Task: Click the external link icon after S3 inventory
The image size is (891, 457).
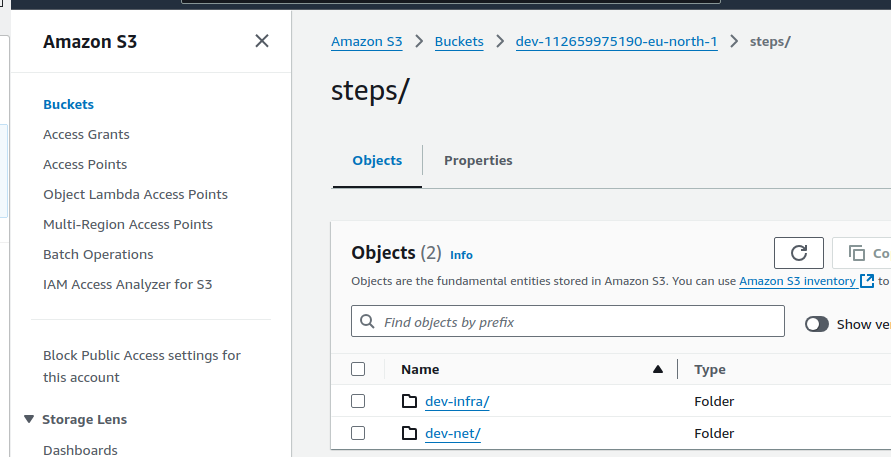Action: pyautogui.click(x=867, y=281)
